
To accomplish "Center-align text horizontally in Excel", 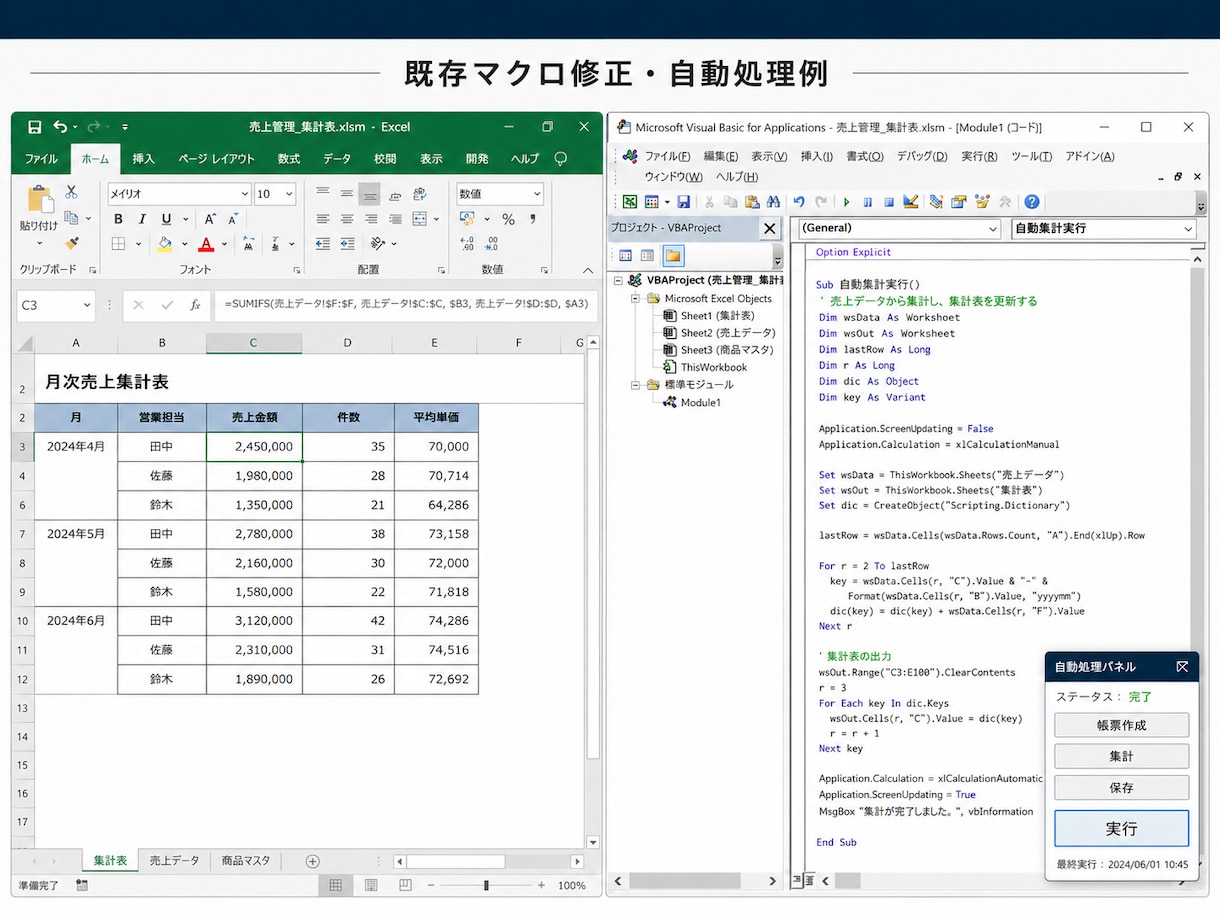I will 347,219.
